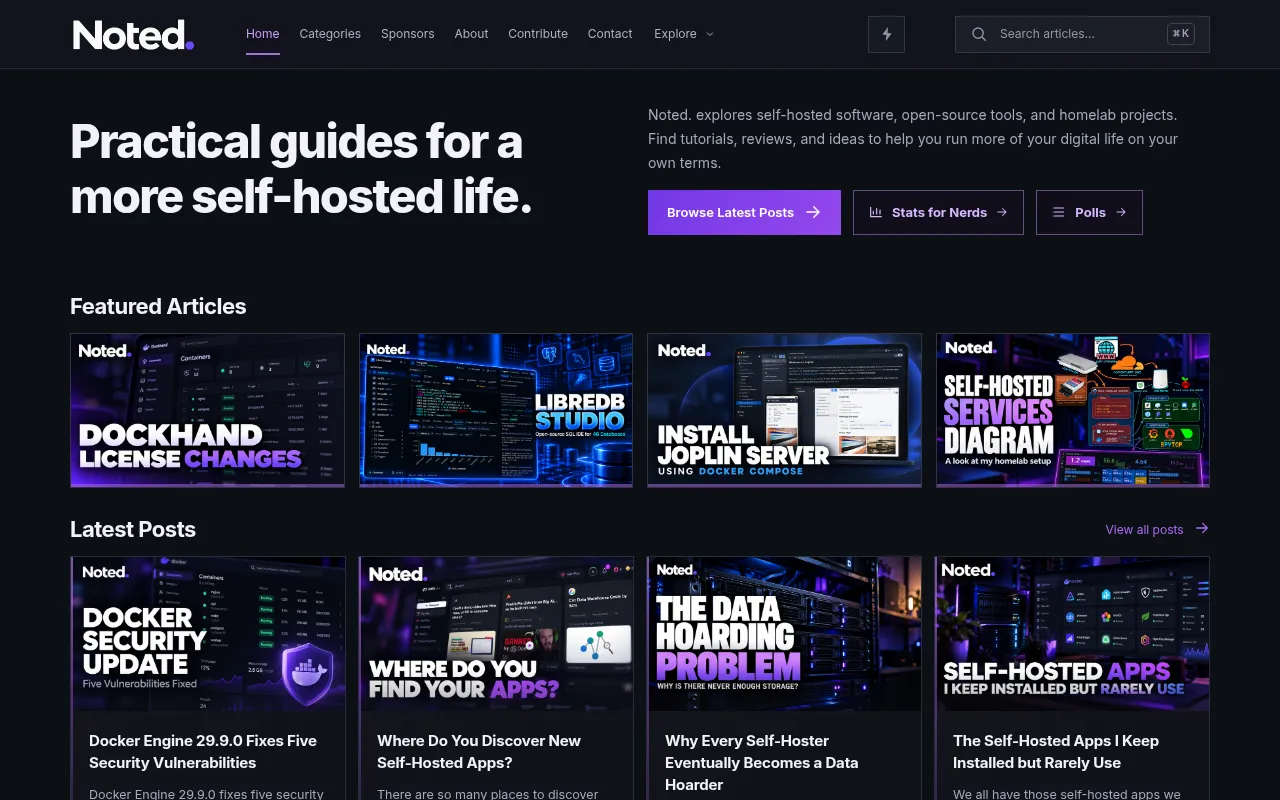The width and height of the screenshot is (1280, 800).
Task: Open the Home nav item
Action: tap(263, 34)
